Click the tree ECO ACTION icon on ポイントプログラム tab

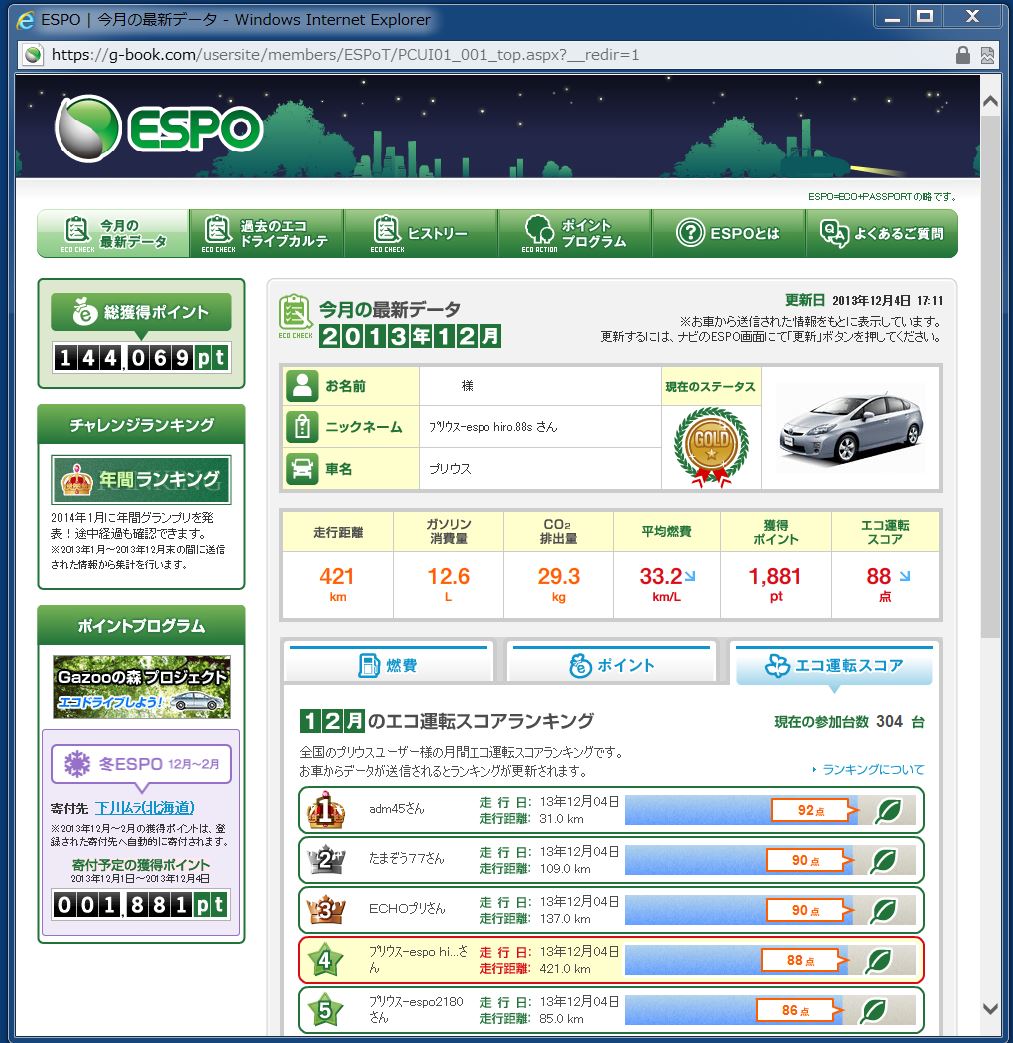(539, 233)
